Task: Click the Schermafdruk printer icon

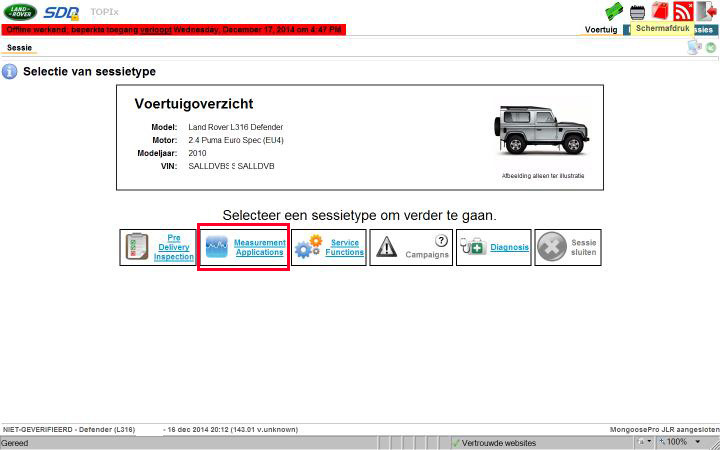Action: tap(637, 12)
